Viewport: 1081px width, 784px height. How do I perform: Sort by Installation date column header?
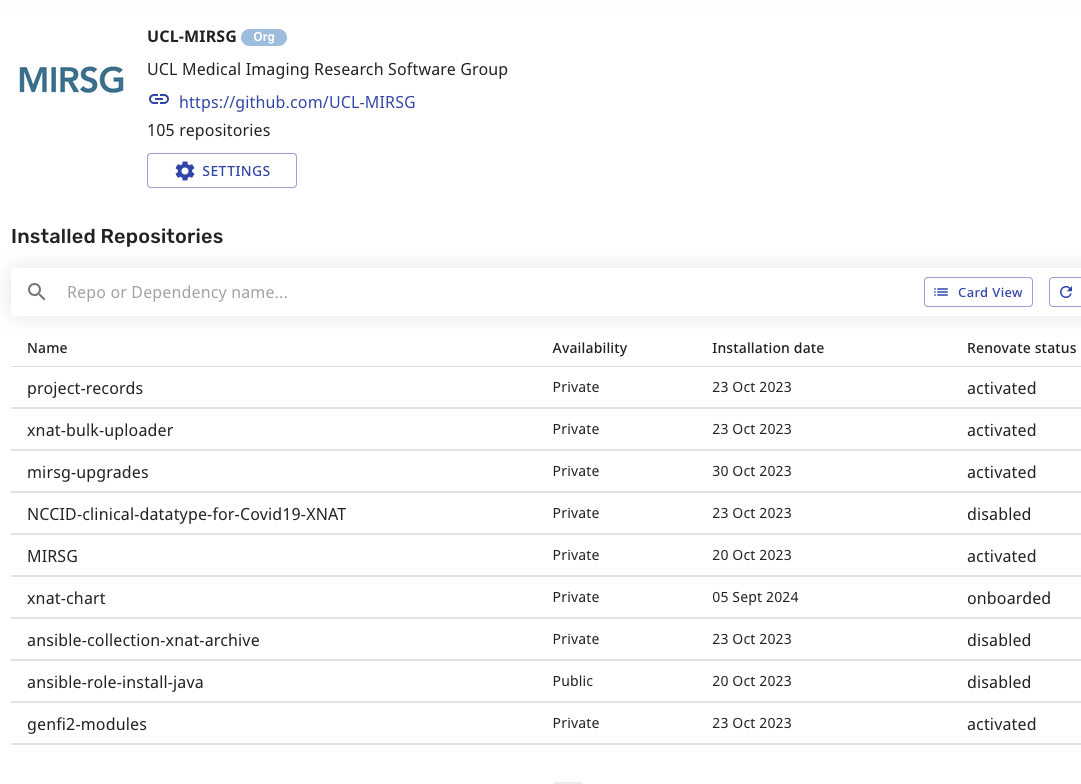pos(767,348)
